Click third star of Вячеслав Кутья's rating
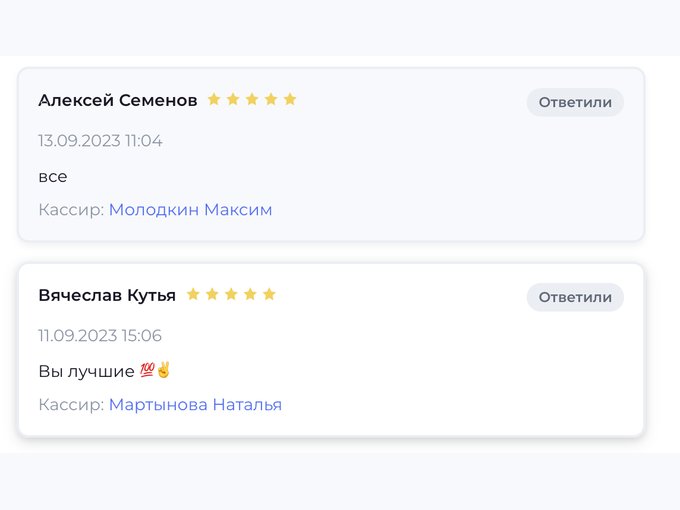Viewport: 680px width, 510px height. (231, 294)
